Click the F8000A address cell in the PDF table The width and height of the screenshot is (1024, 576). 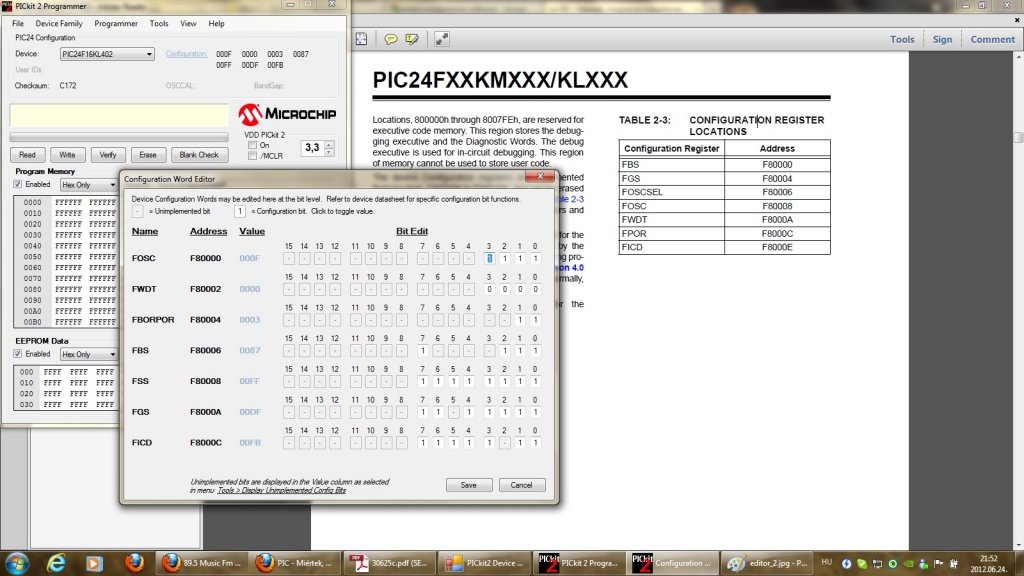[777, 220]
